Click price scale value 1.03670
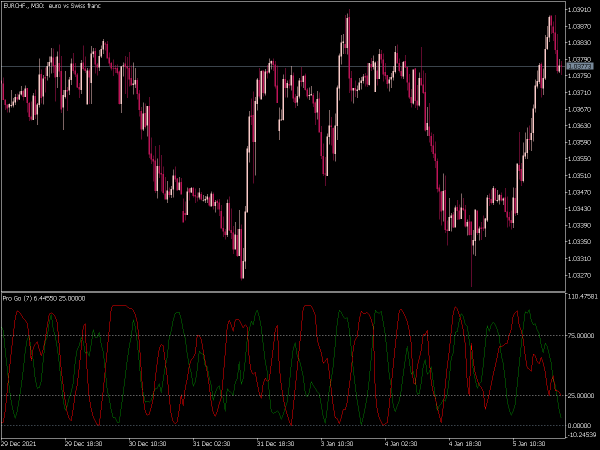600x450 pixels. coord(580,109)
